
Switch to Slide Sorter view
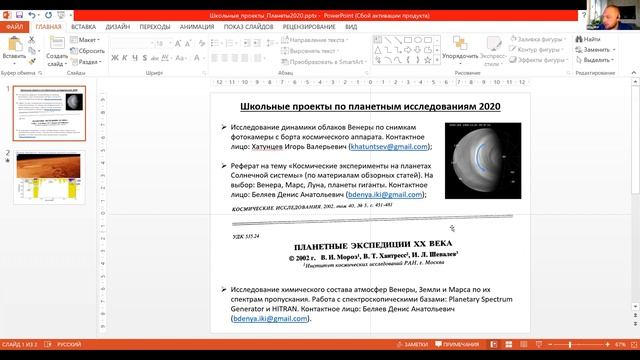pyautogui.click(x=509, y=344)
